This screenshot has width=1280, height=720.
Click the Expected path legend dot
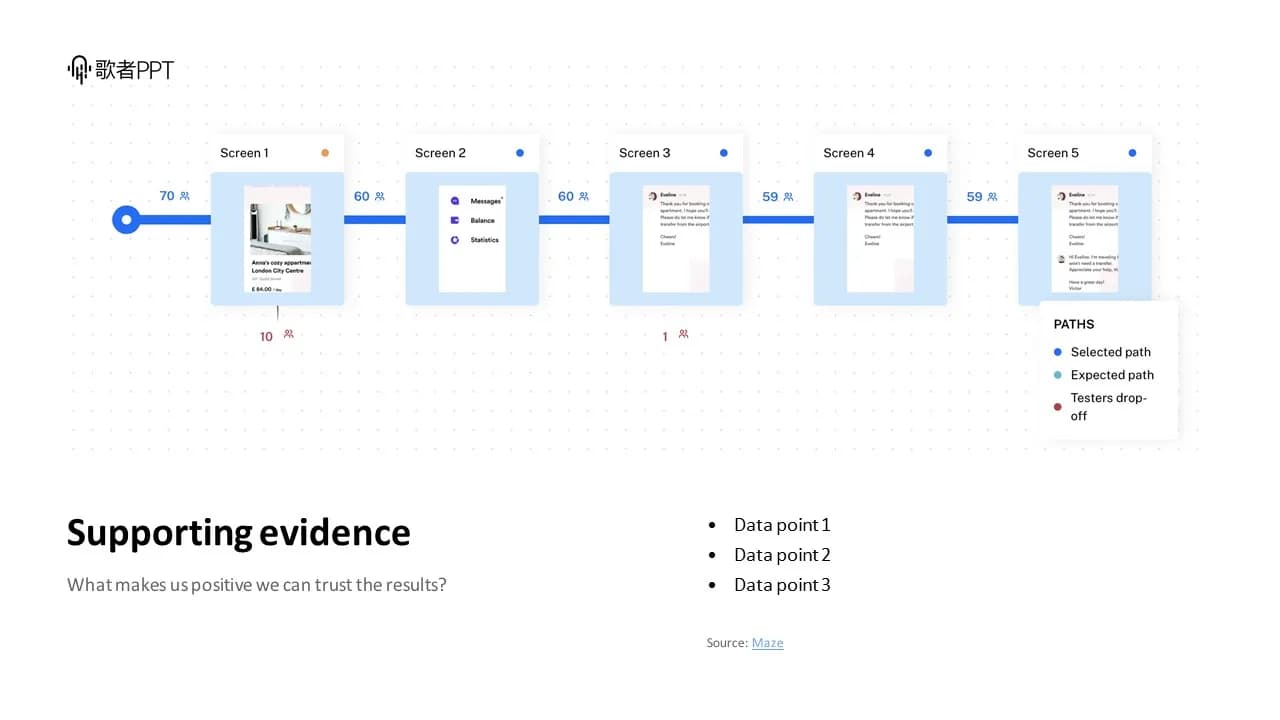click(x=1058, y=375)
